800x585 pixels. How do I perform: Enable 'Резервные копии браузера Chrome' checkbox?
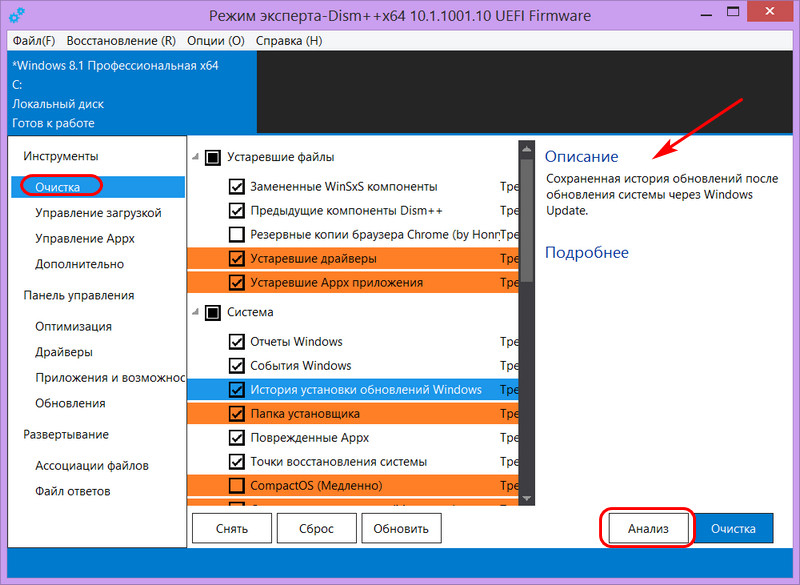click(x=236, y=235)
